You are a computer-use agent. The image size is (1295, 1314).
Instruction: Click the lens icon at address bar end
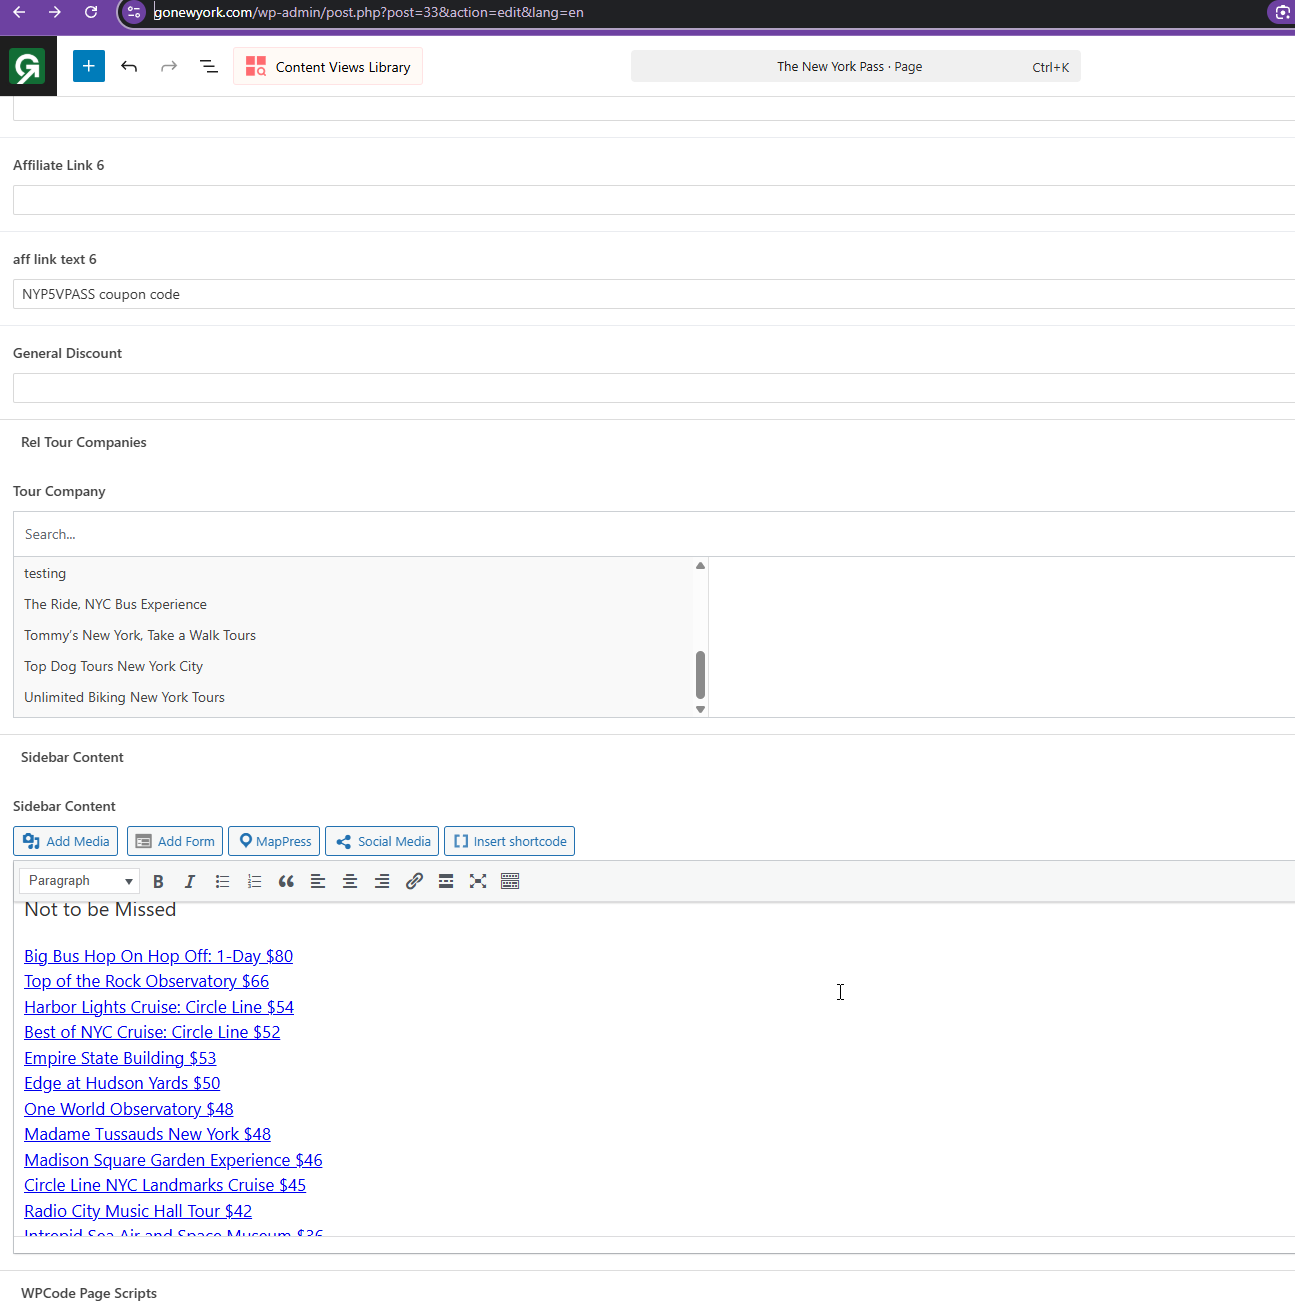1282,12
